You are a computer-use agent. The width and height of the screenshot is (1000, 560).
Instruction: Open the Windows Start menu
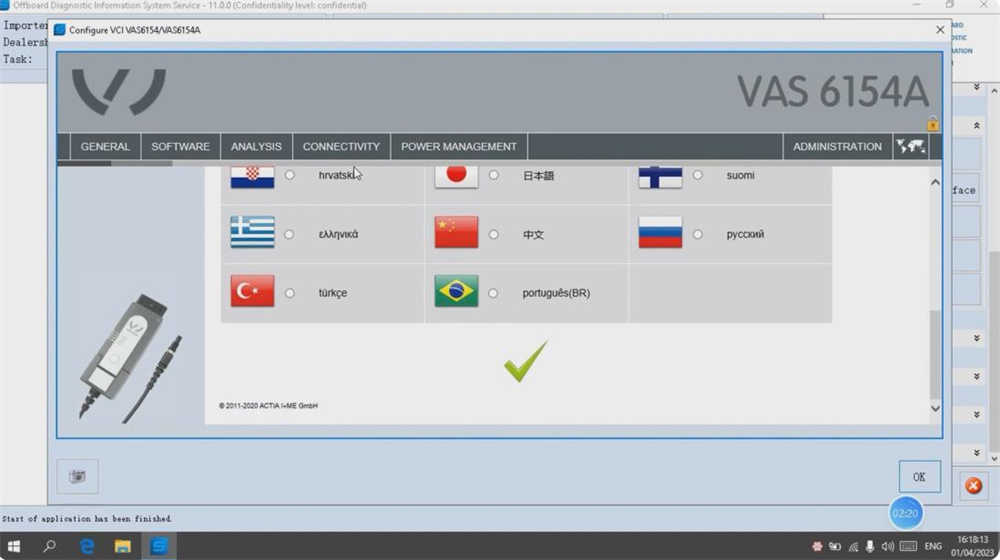pos(13,547)
